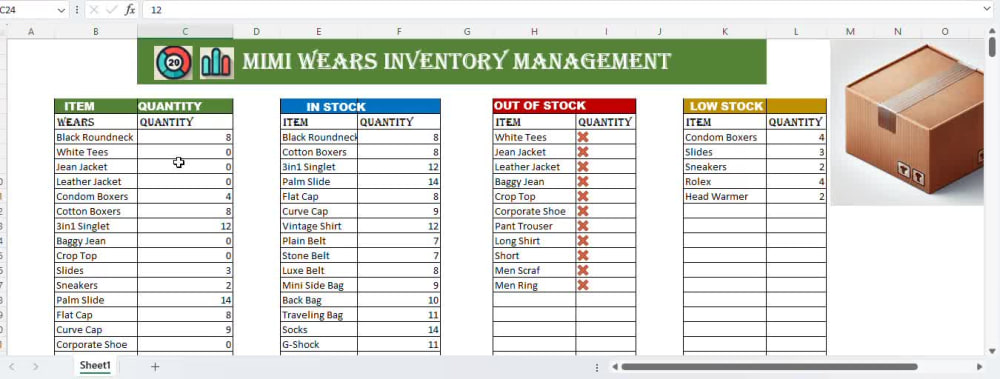This screenshot has height=379, width=1000.
Task: Select the Back Bag cell
Action: coord(319,300)
